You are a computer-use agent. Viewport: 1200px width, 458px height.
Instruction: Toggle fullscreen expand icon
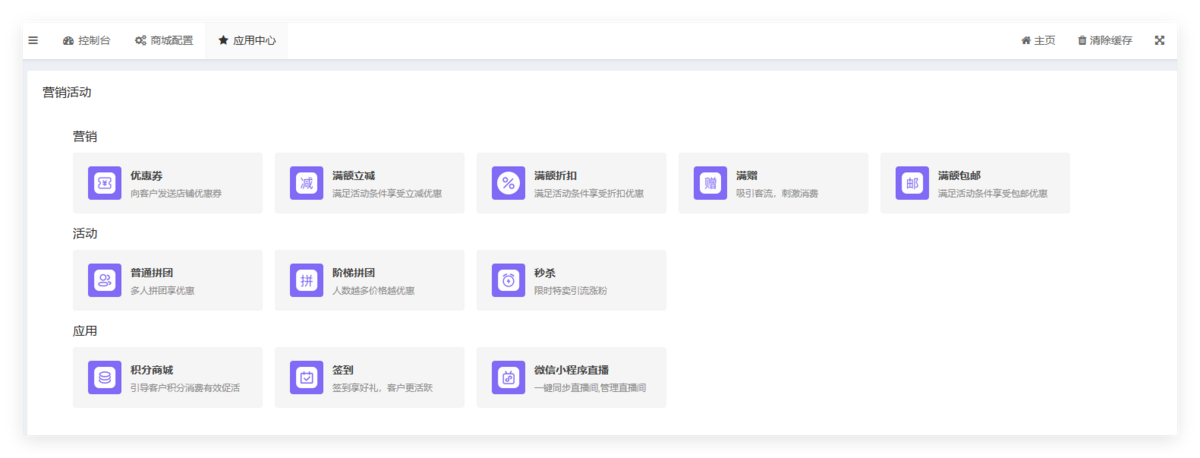pos(1160,41)
